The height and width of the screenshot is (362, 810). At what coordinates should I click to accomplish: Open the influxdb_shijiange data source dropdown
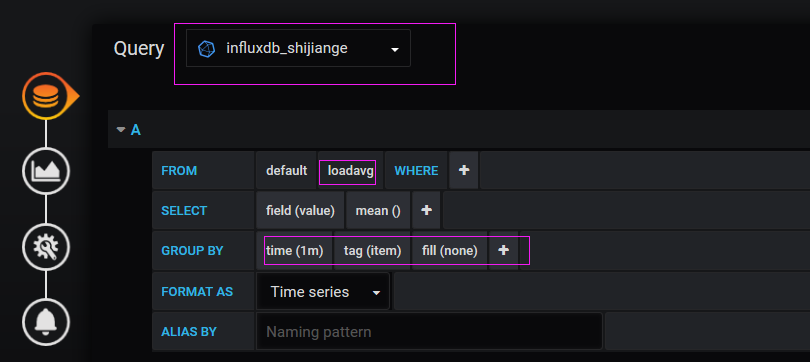(299, 48)
